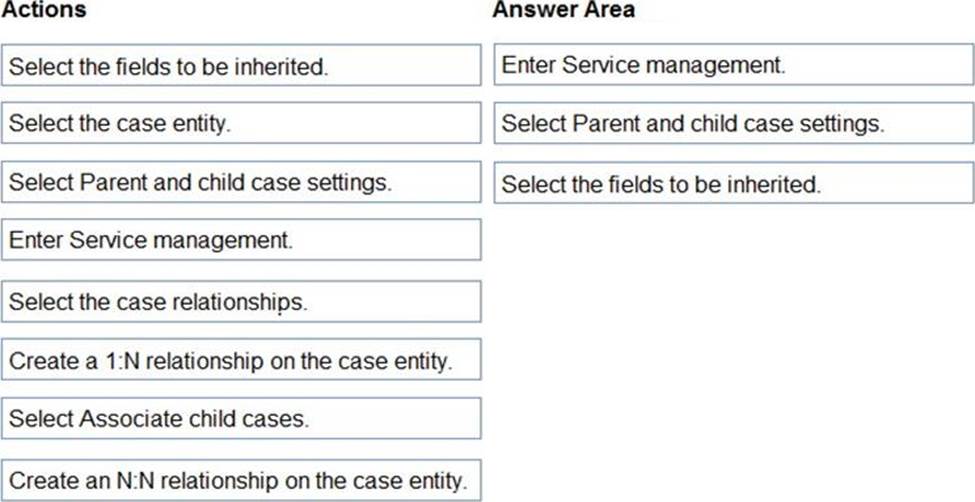
Task: Select 'Select the case relationships' action box
Action: click(241, 301)
